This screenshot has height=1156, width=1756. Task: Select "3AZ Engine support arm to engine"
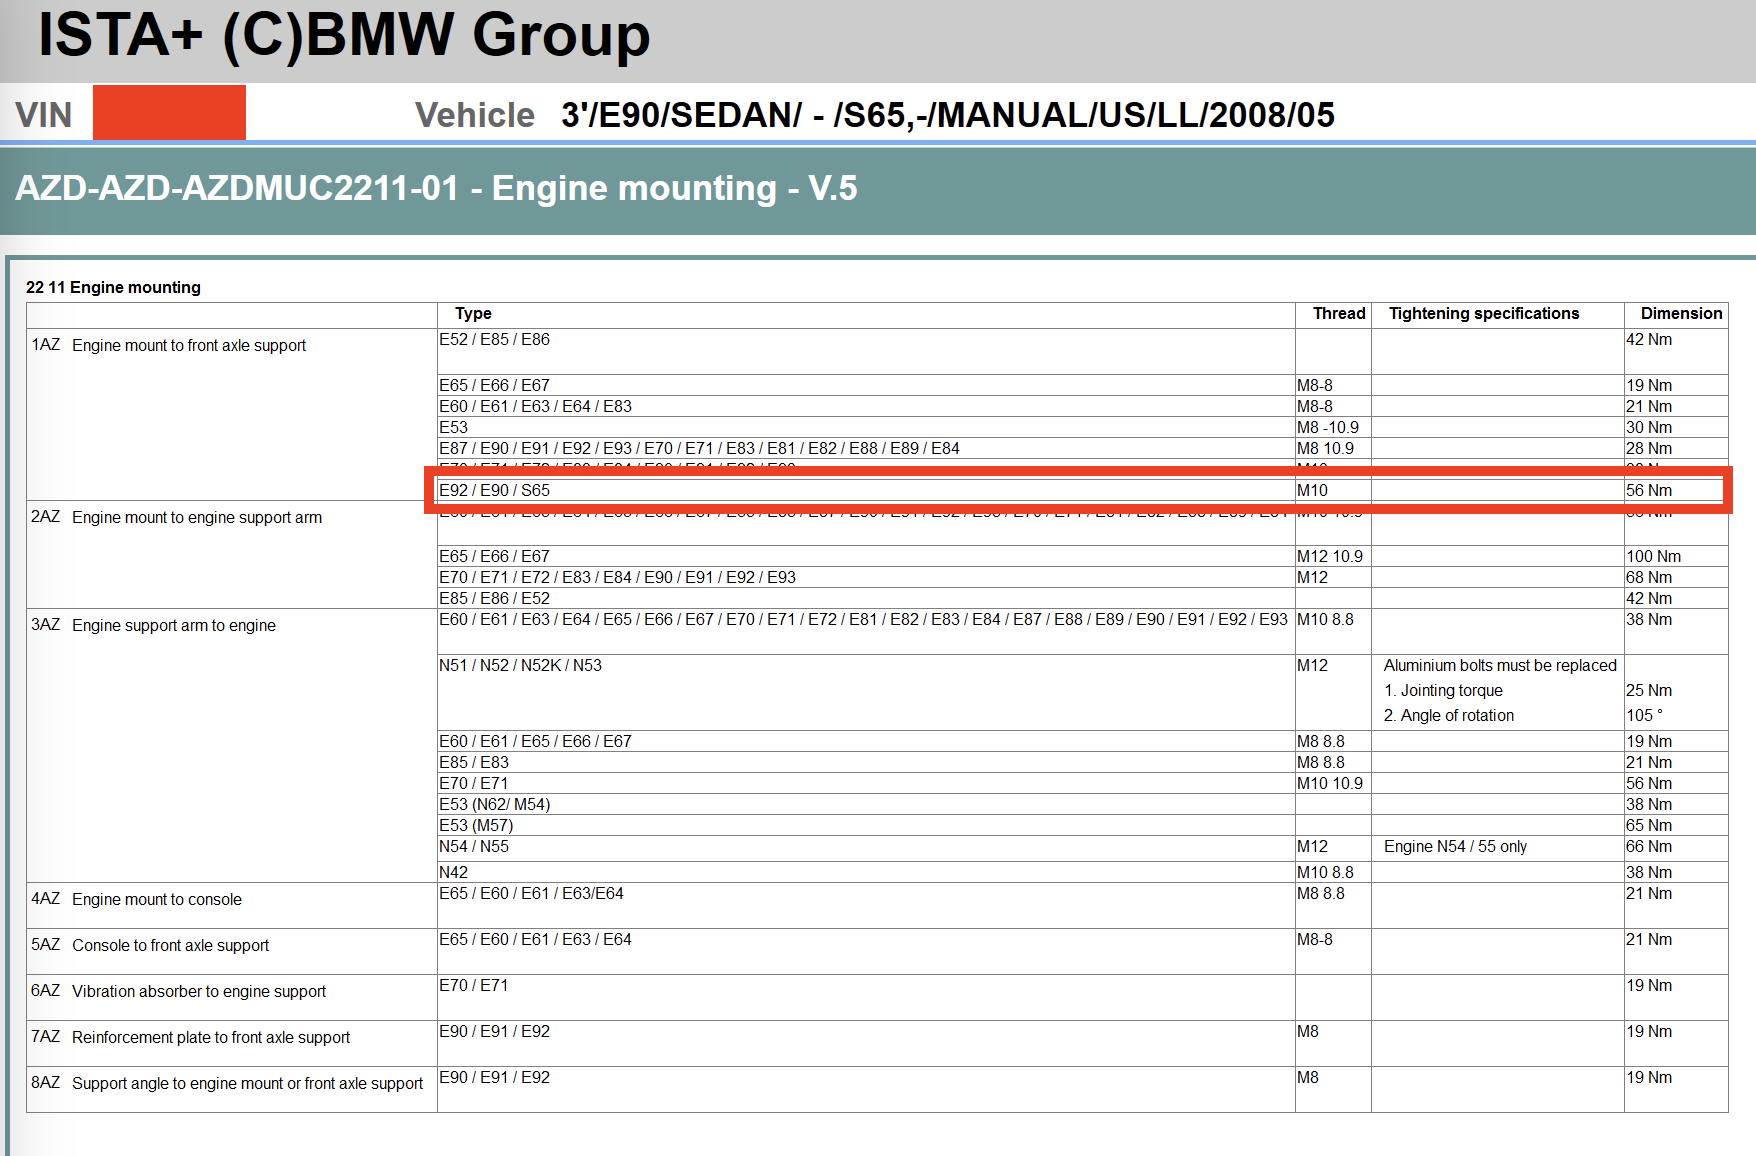[154, 625]
